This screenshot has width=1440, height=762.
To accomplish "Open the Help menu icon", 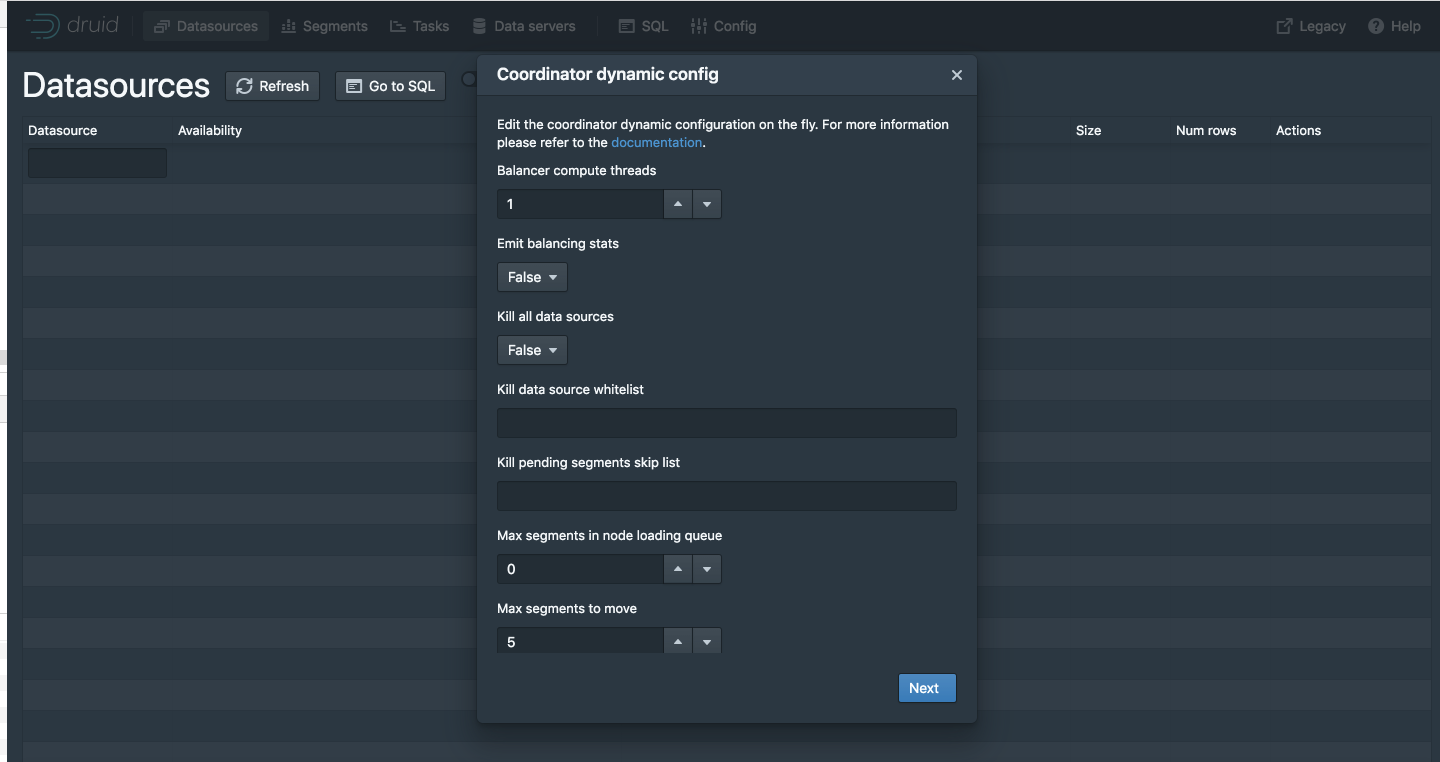I will (x=1376, y=26).
